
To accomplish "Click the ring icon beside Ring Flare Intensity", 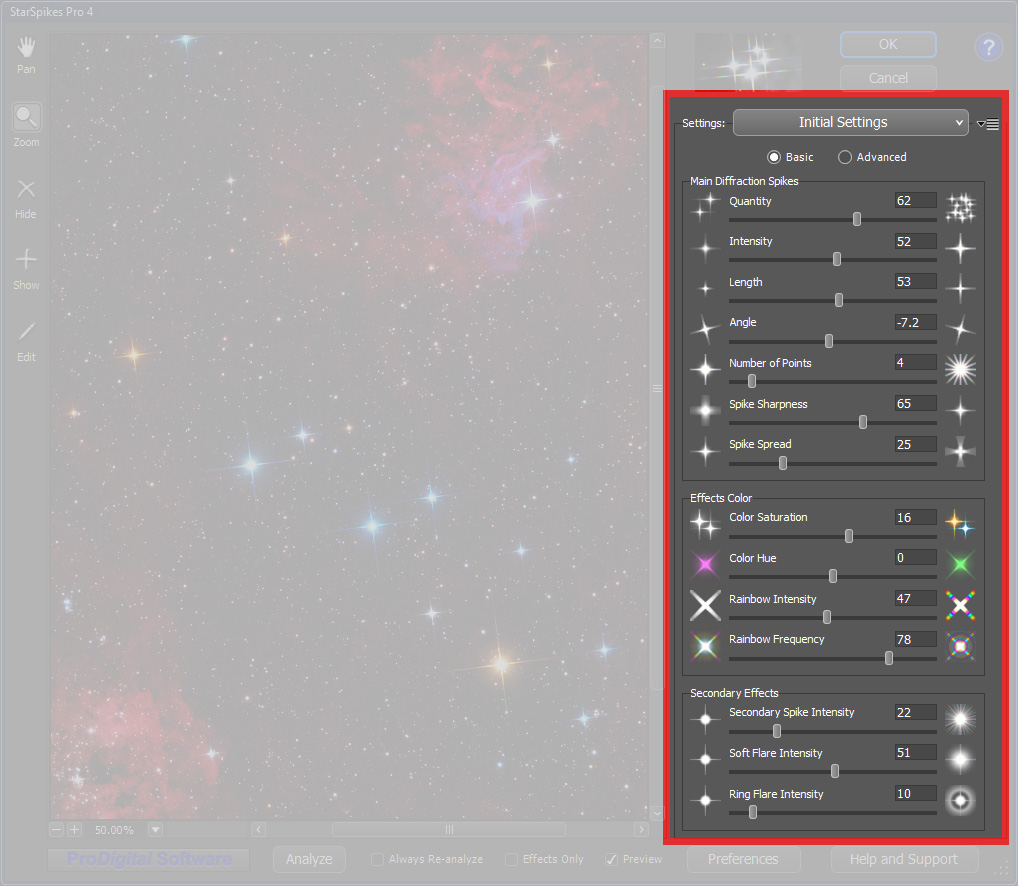I will [960, 800].
